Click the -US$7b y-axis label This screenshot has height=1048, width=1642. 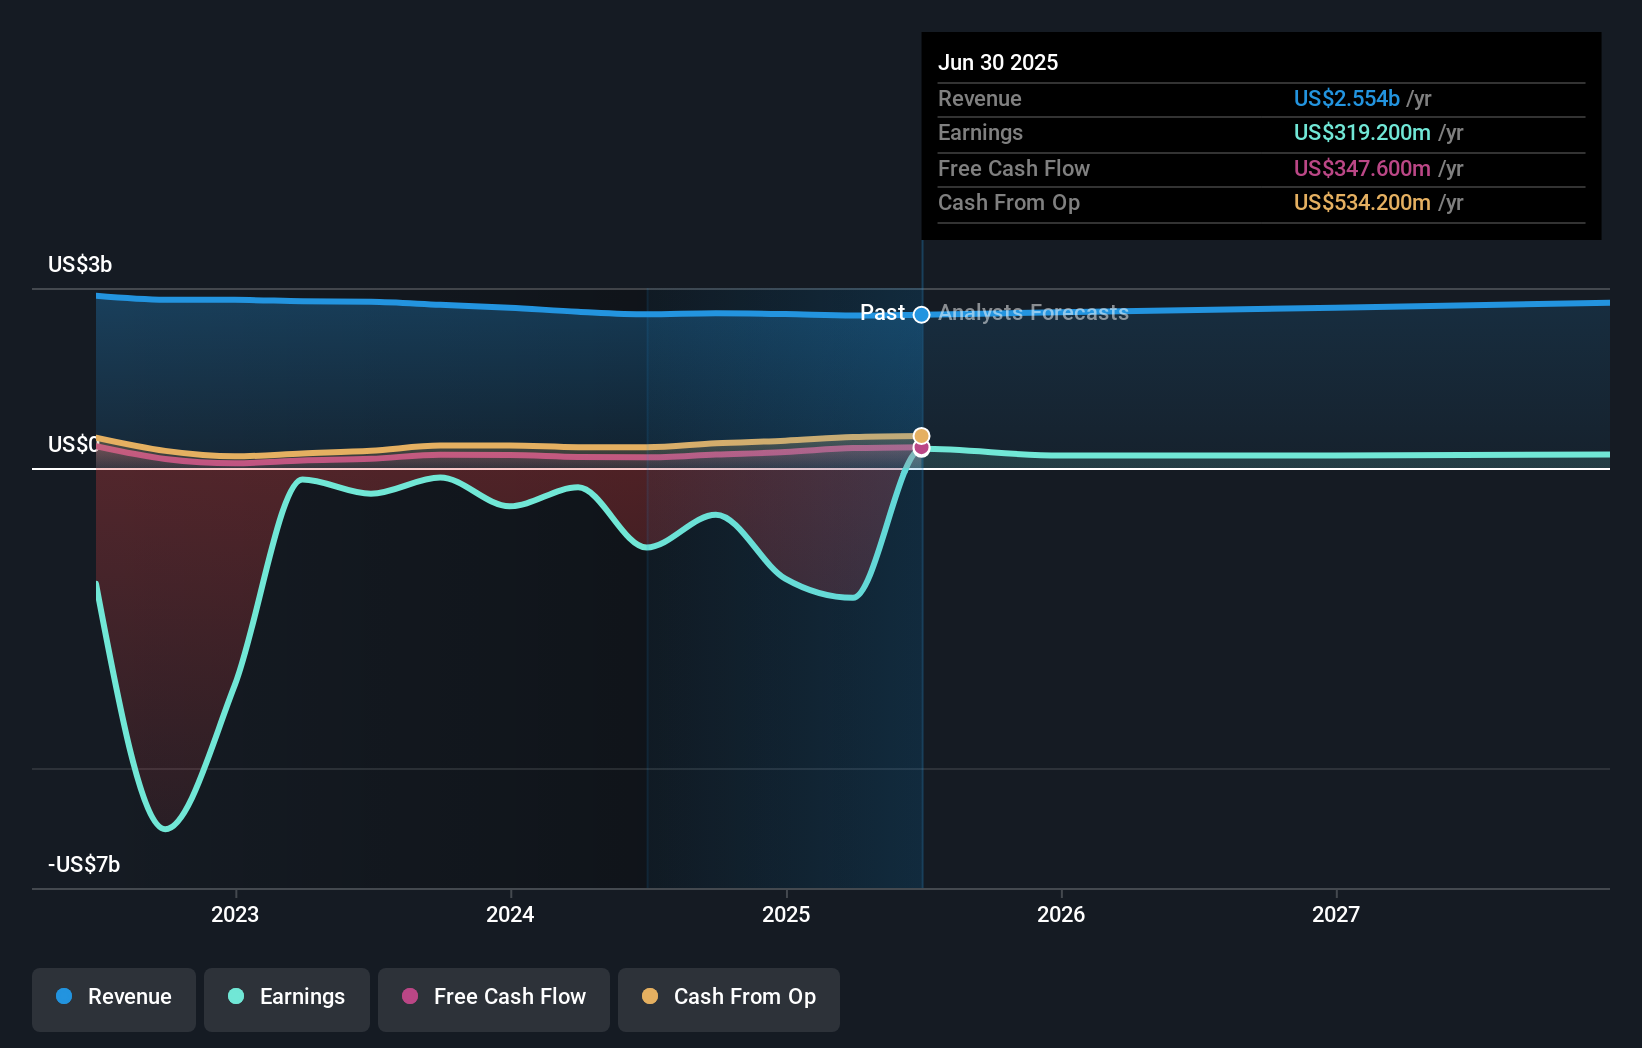point(84,864)
